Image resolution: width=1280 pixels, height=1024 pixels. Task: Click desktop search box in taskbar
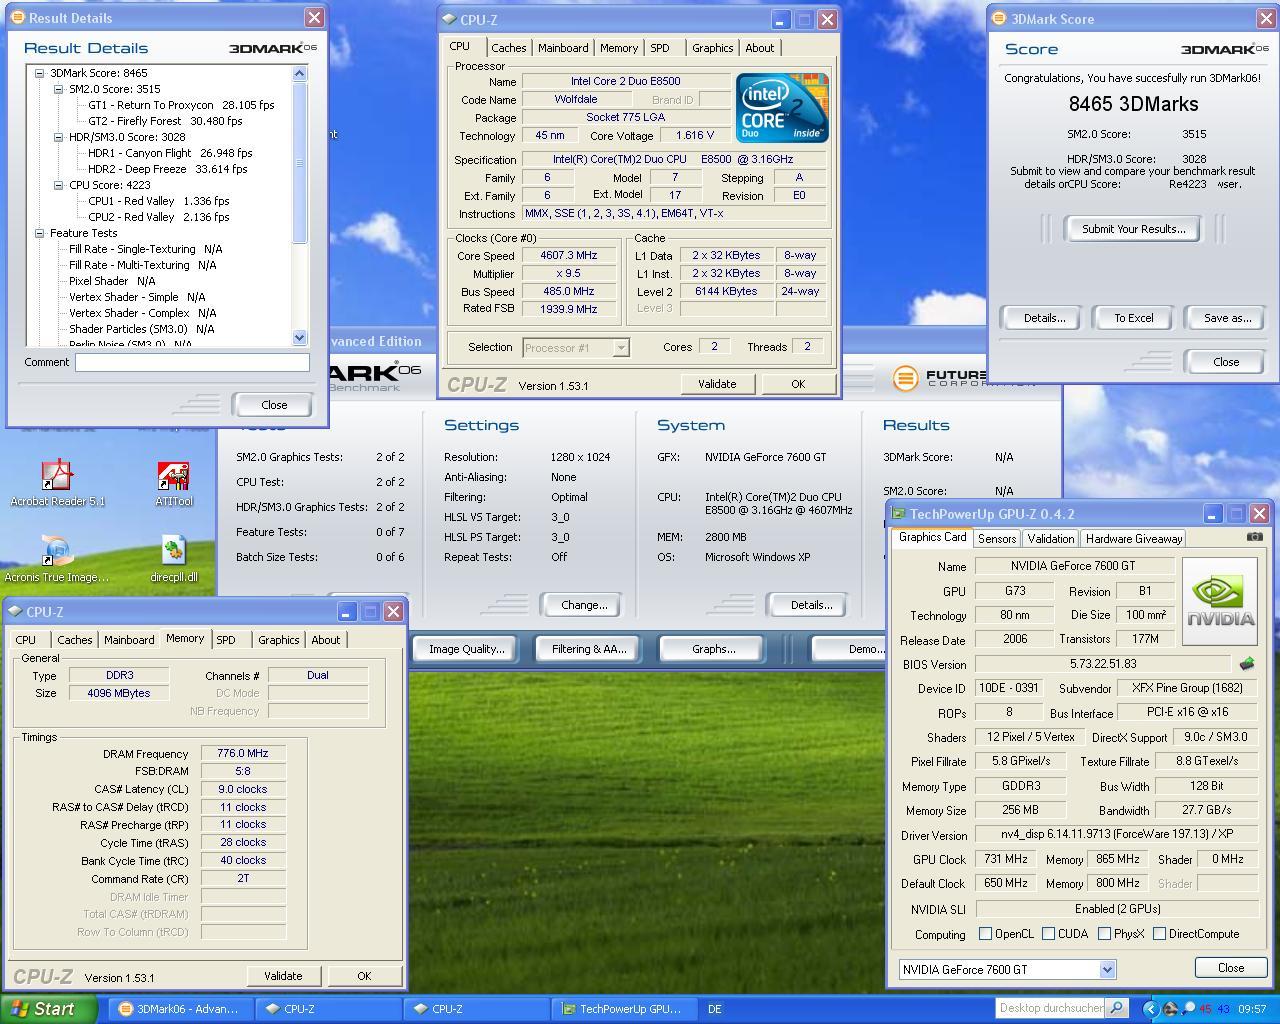click(x=1050, y=1008)
